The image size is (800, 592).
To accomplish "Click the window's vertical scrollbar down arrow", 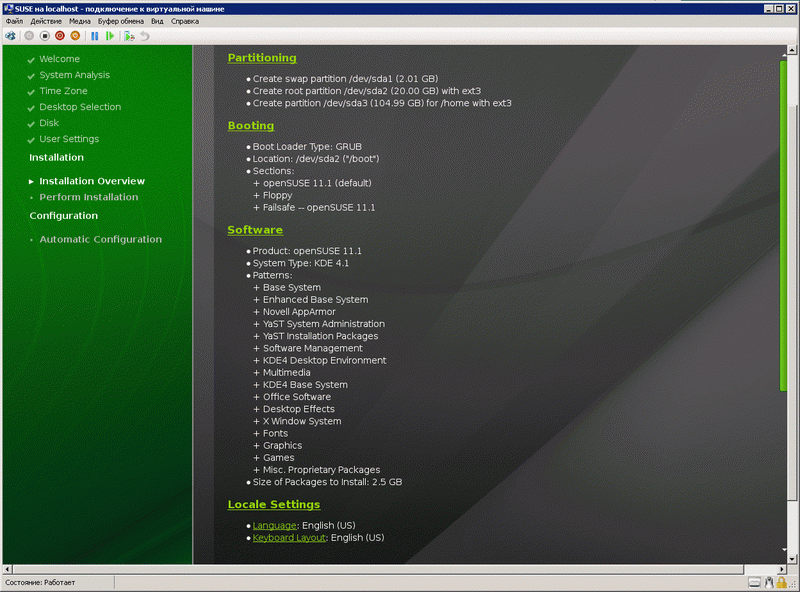I will pos(792,559).
